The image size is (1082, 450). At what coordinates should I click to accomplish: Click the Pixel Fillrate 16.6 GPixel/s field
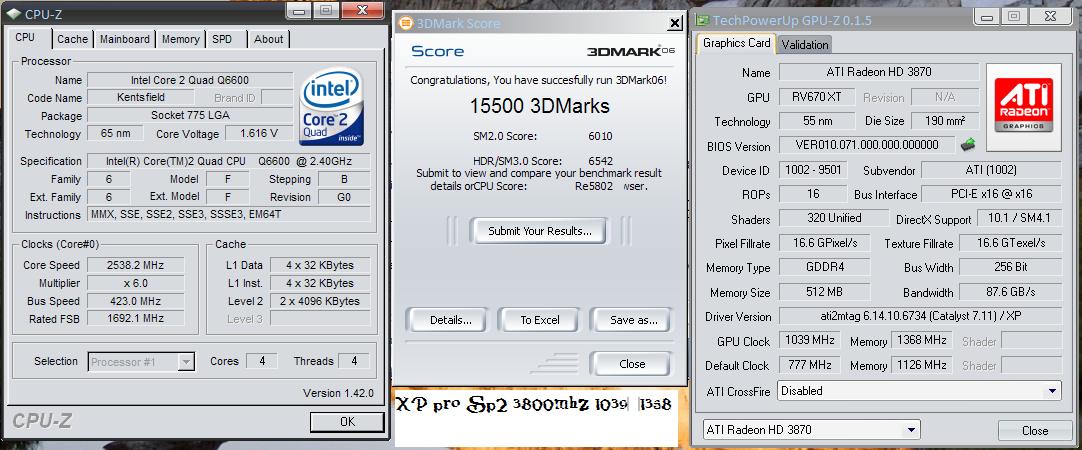click(x=824, y=243)
